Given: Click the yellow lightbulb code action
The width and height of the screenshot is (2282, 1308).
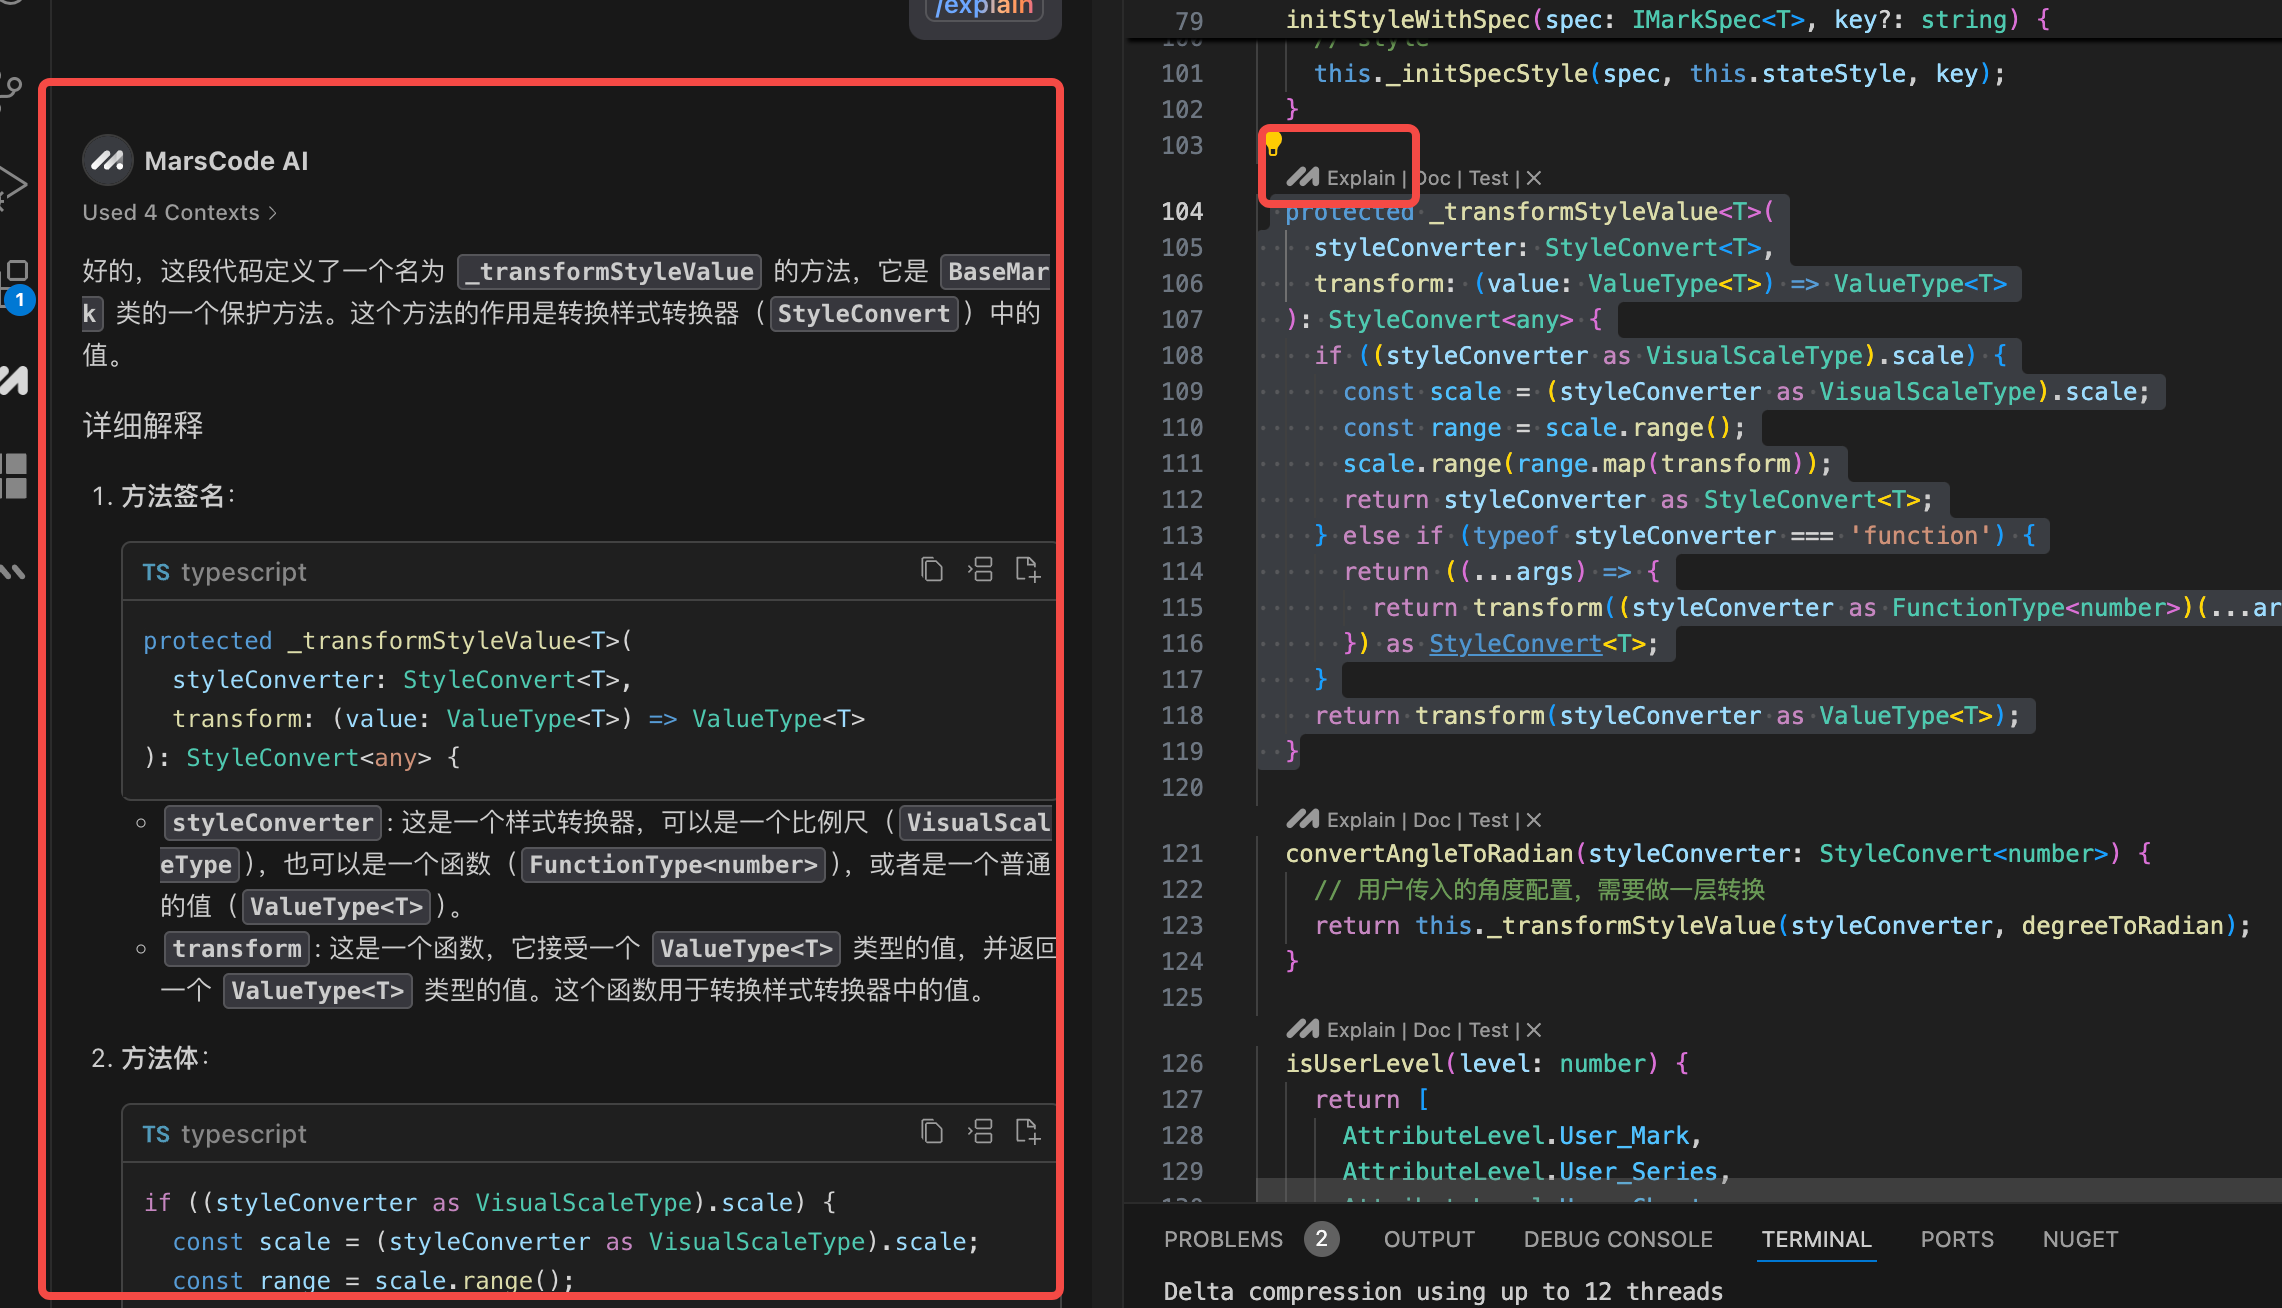Looking at the screenshot, I should tap(1273, 144).
